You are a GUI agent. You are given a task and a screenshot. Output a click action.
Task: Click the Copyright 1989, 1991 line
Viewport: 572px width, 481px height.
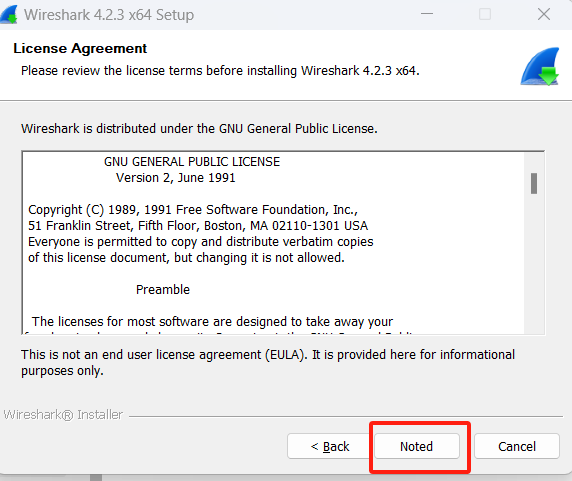(x=193, y=210)
